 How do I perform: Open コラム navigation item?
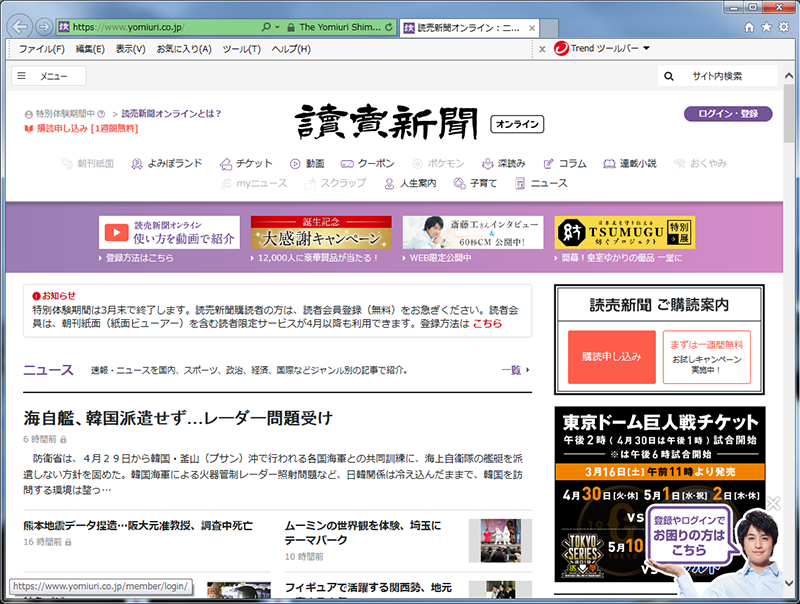pyautogui.click(x=565, y=163)
